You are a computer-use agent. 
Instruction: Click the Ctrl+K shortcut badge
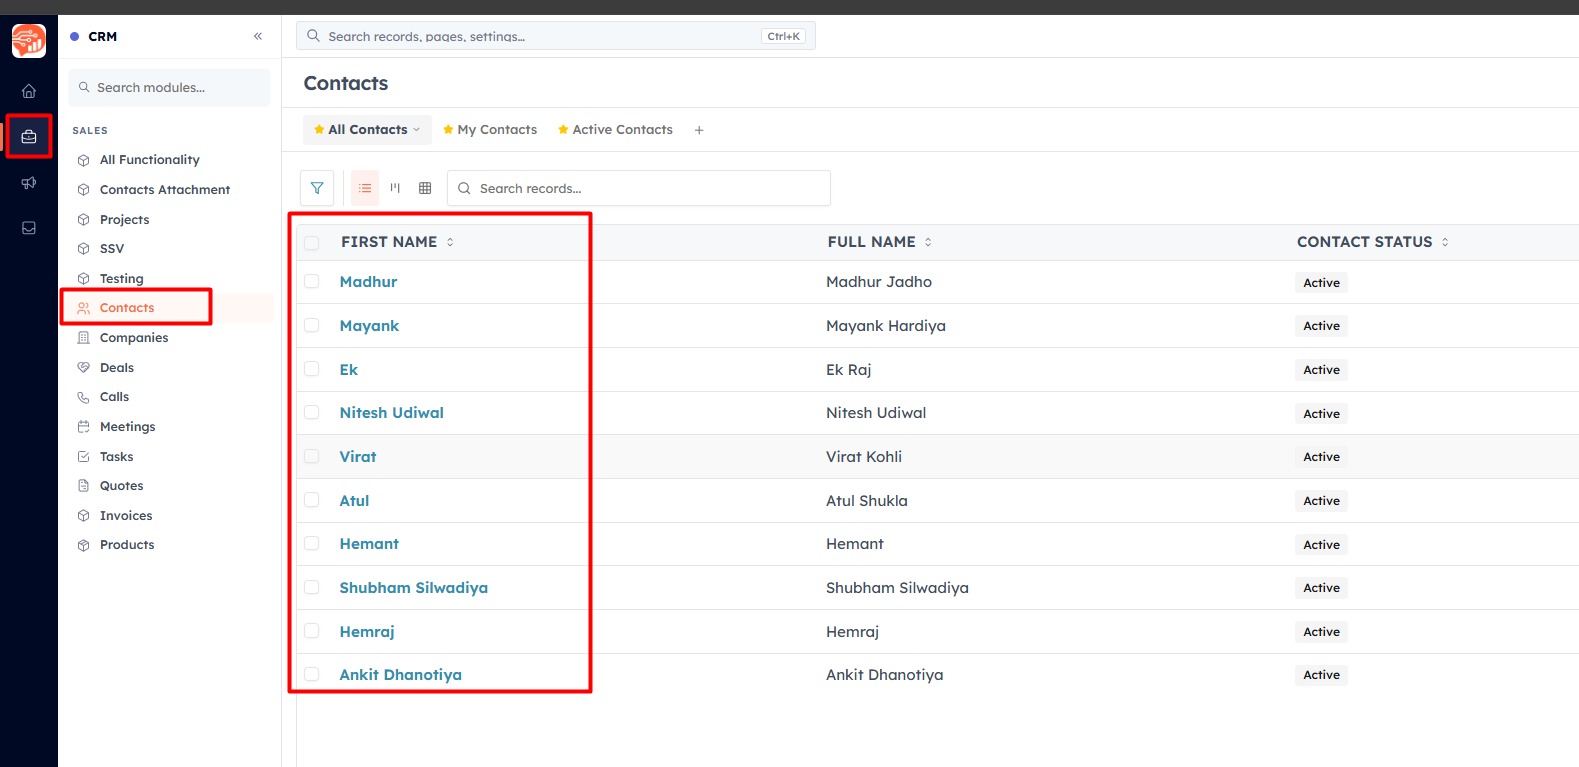tap(783, 36)
